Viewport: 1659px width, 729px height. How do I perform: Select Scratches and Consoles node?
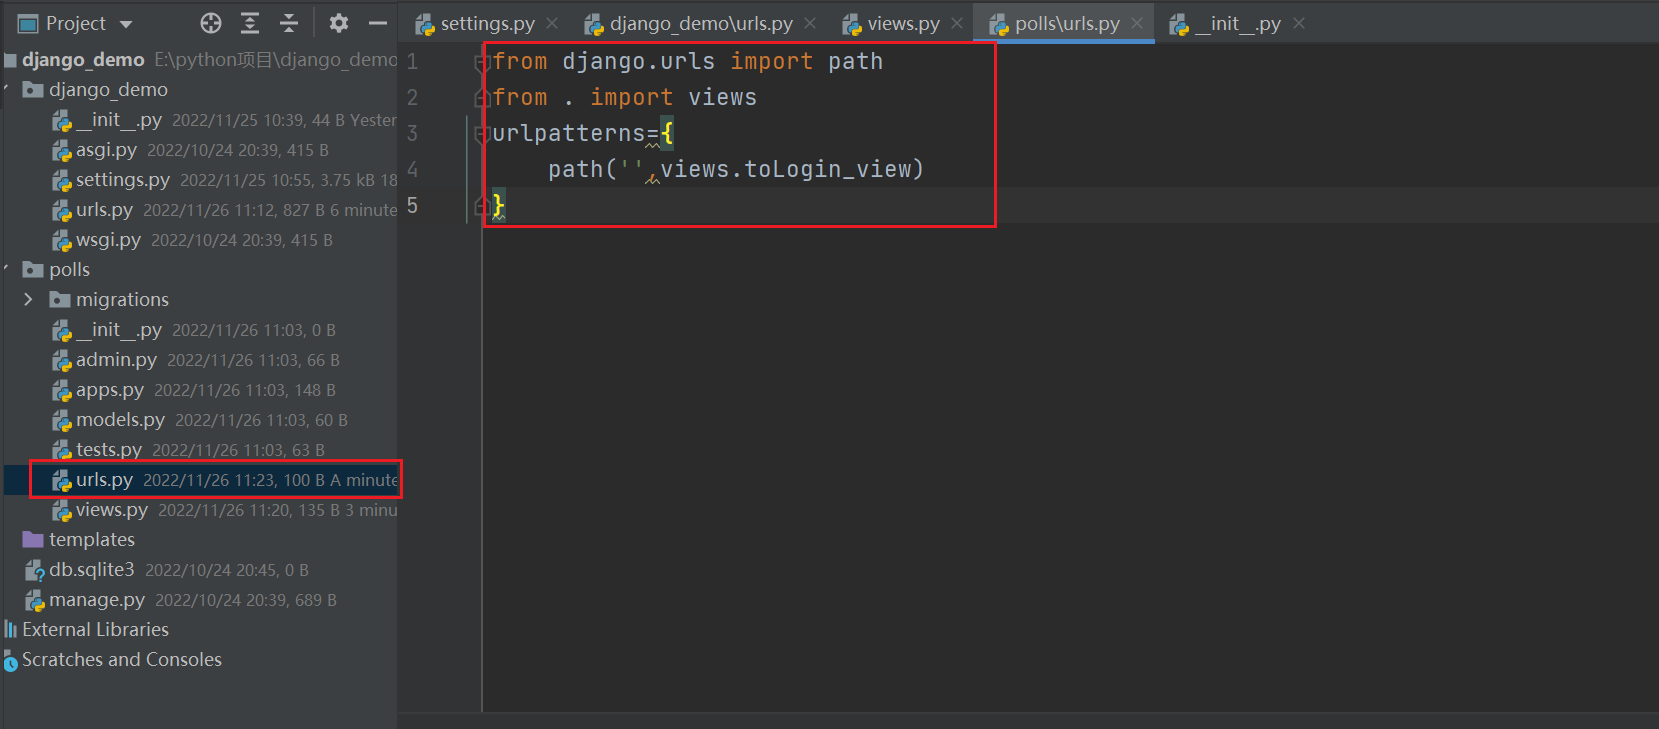pos(122,660)
